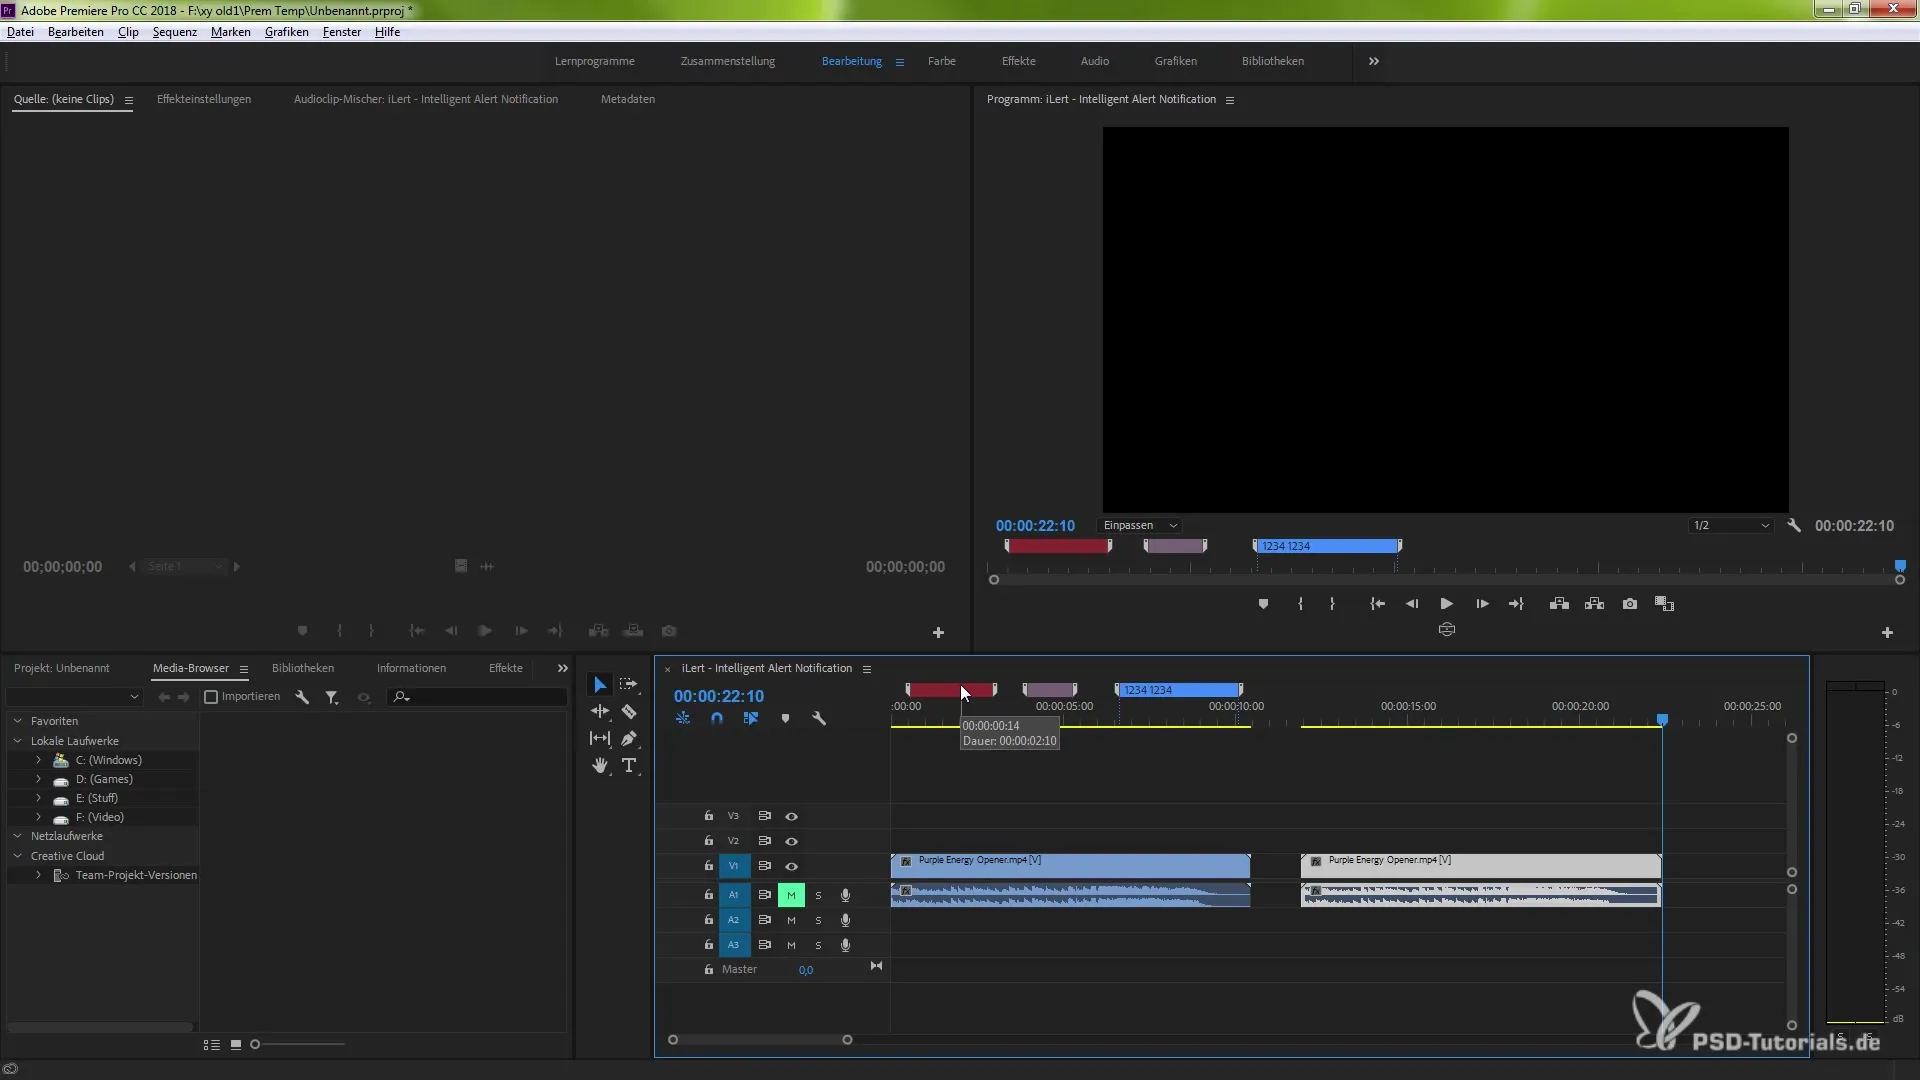This screenshot has width=1920, height=1080.
Task: Click nest sequence insert toggle icon
Action: pos(683,719)
